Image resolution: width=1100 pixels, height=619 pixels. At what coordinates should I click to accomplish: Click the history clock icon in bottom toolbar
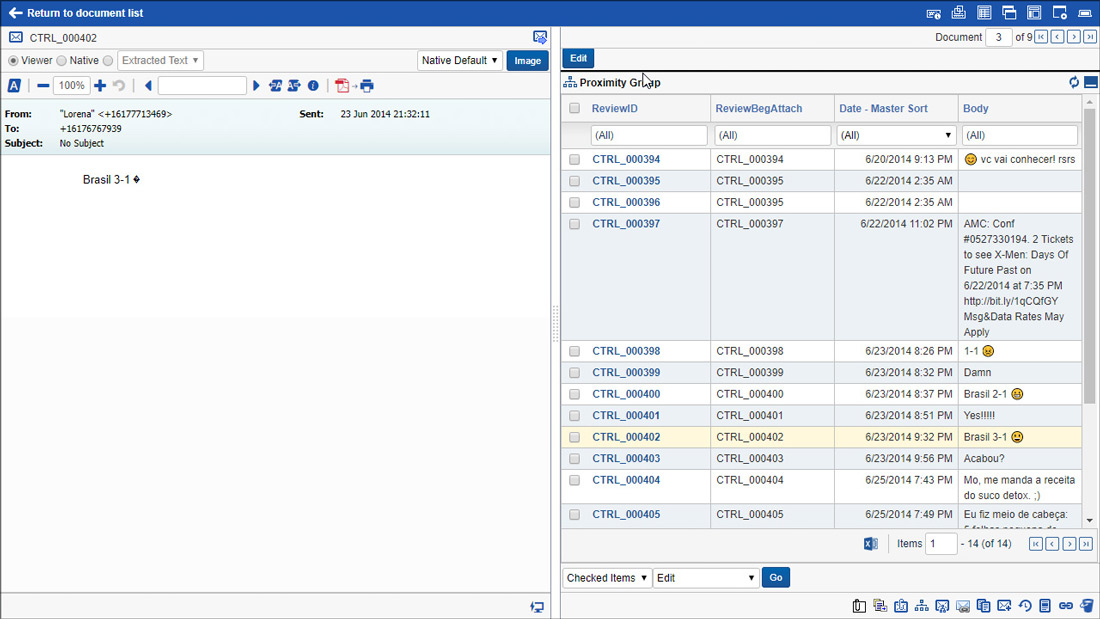pos(1025,605)
